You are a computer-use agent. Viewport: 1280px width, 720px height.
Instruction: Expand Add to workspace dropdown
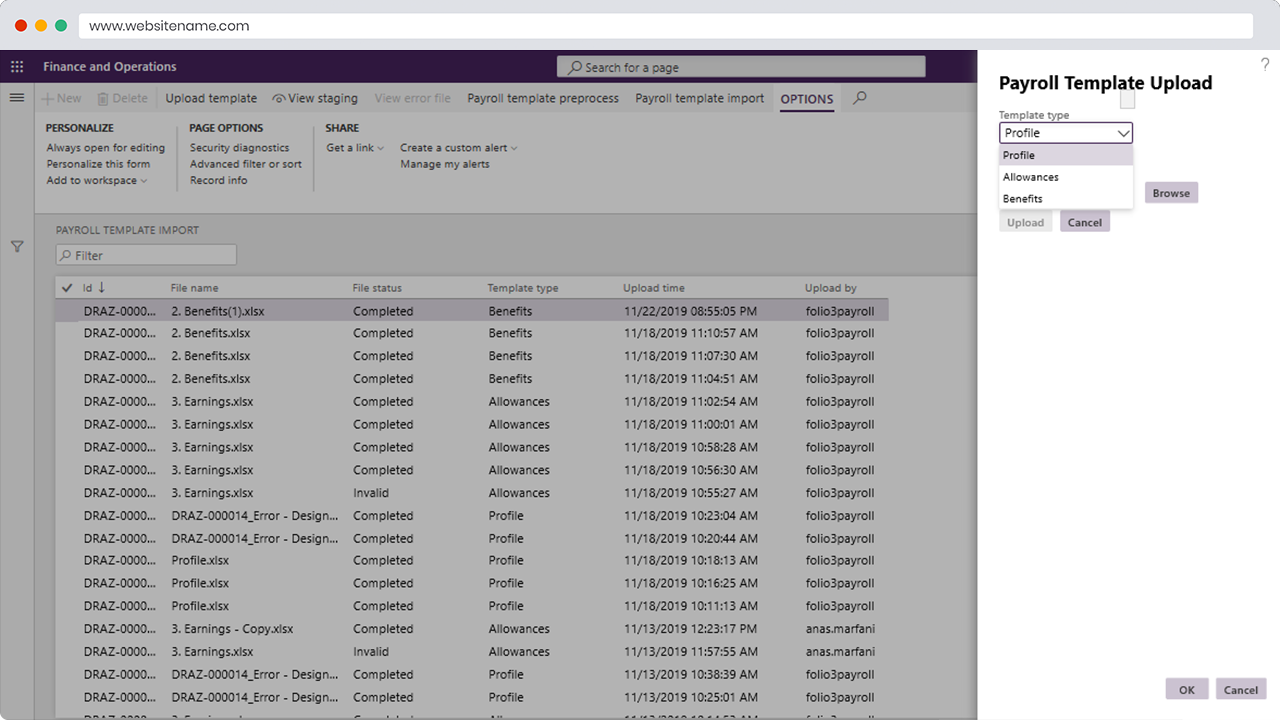[97, 181]
